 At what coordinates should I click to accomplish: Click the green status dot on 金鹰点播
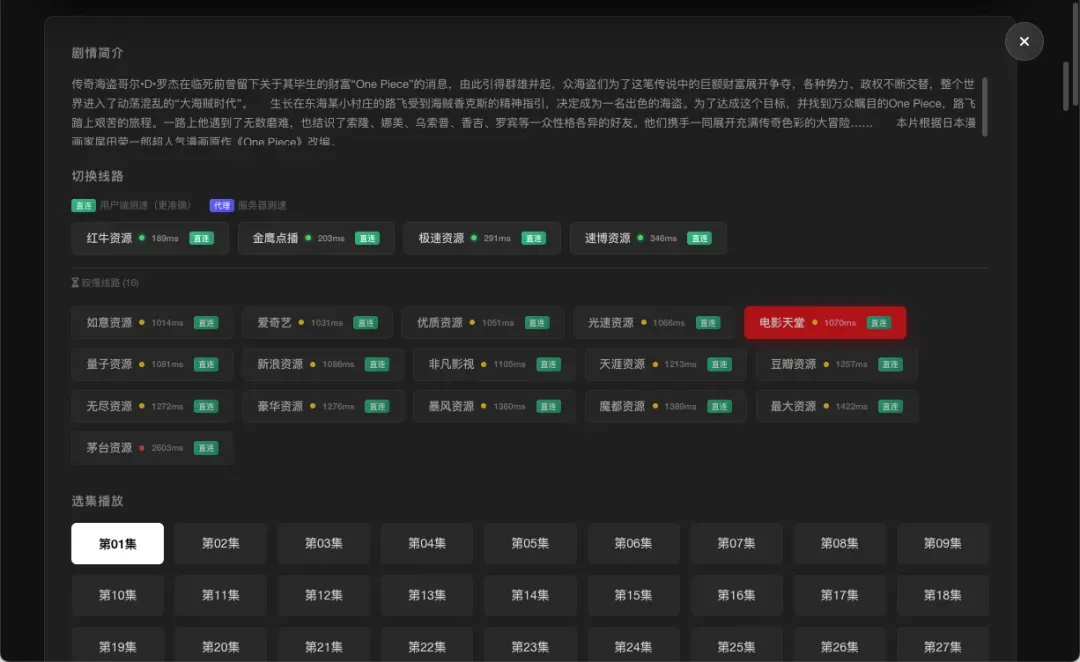point(308,238)
